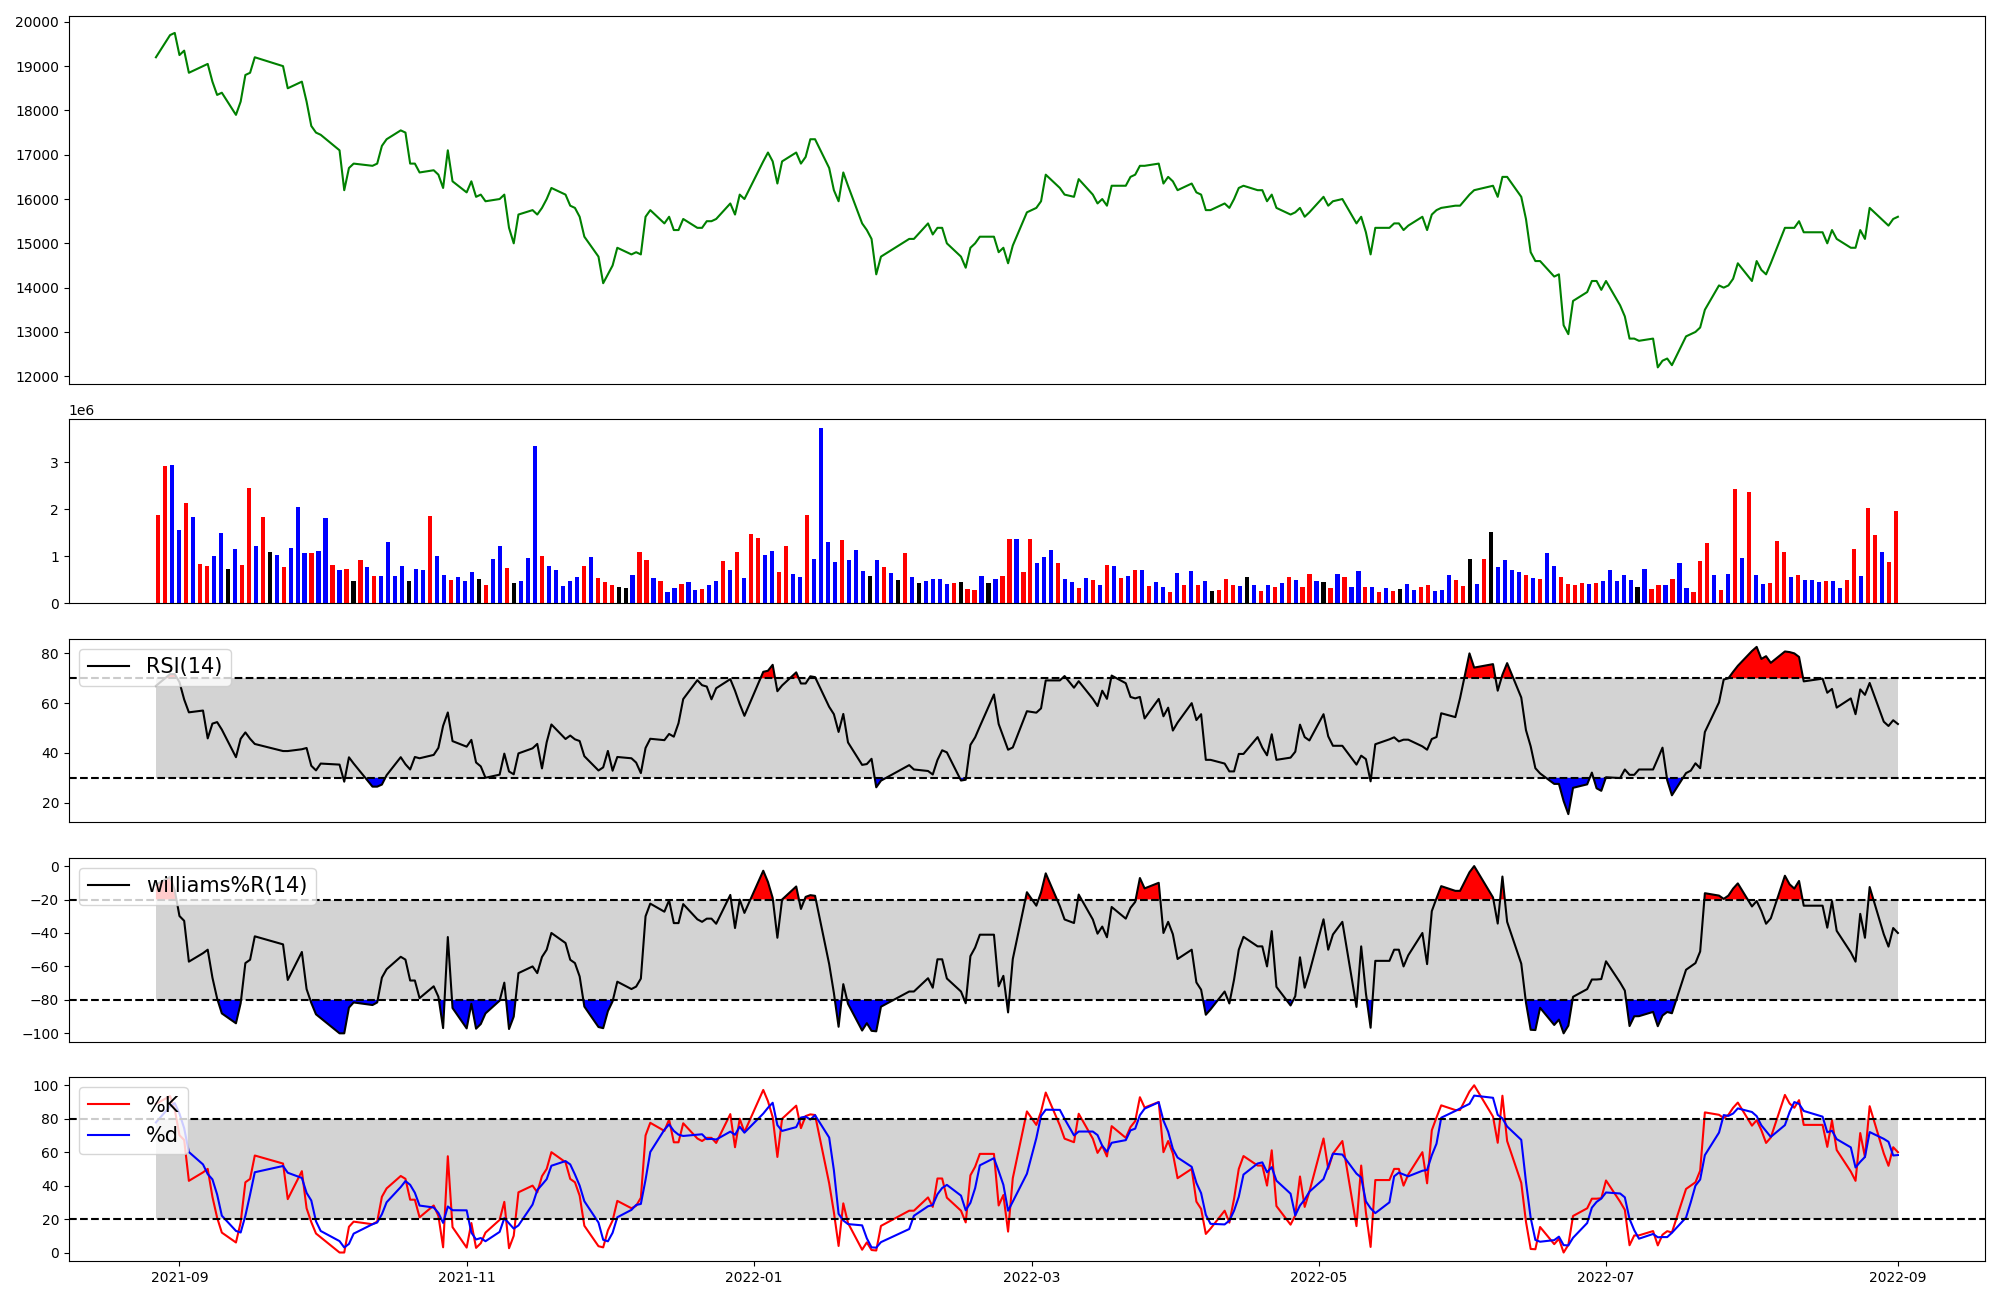Click the 80 tick on RSI axis
The width and height of the screenshot is (2000, 1300).
coord(50,654)
